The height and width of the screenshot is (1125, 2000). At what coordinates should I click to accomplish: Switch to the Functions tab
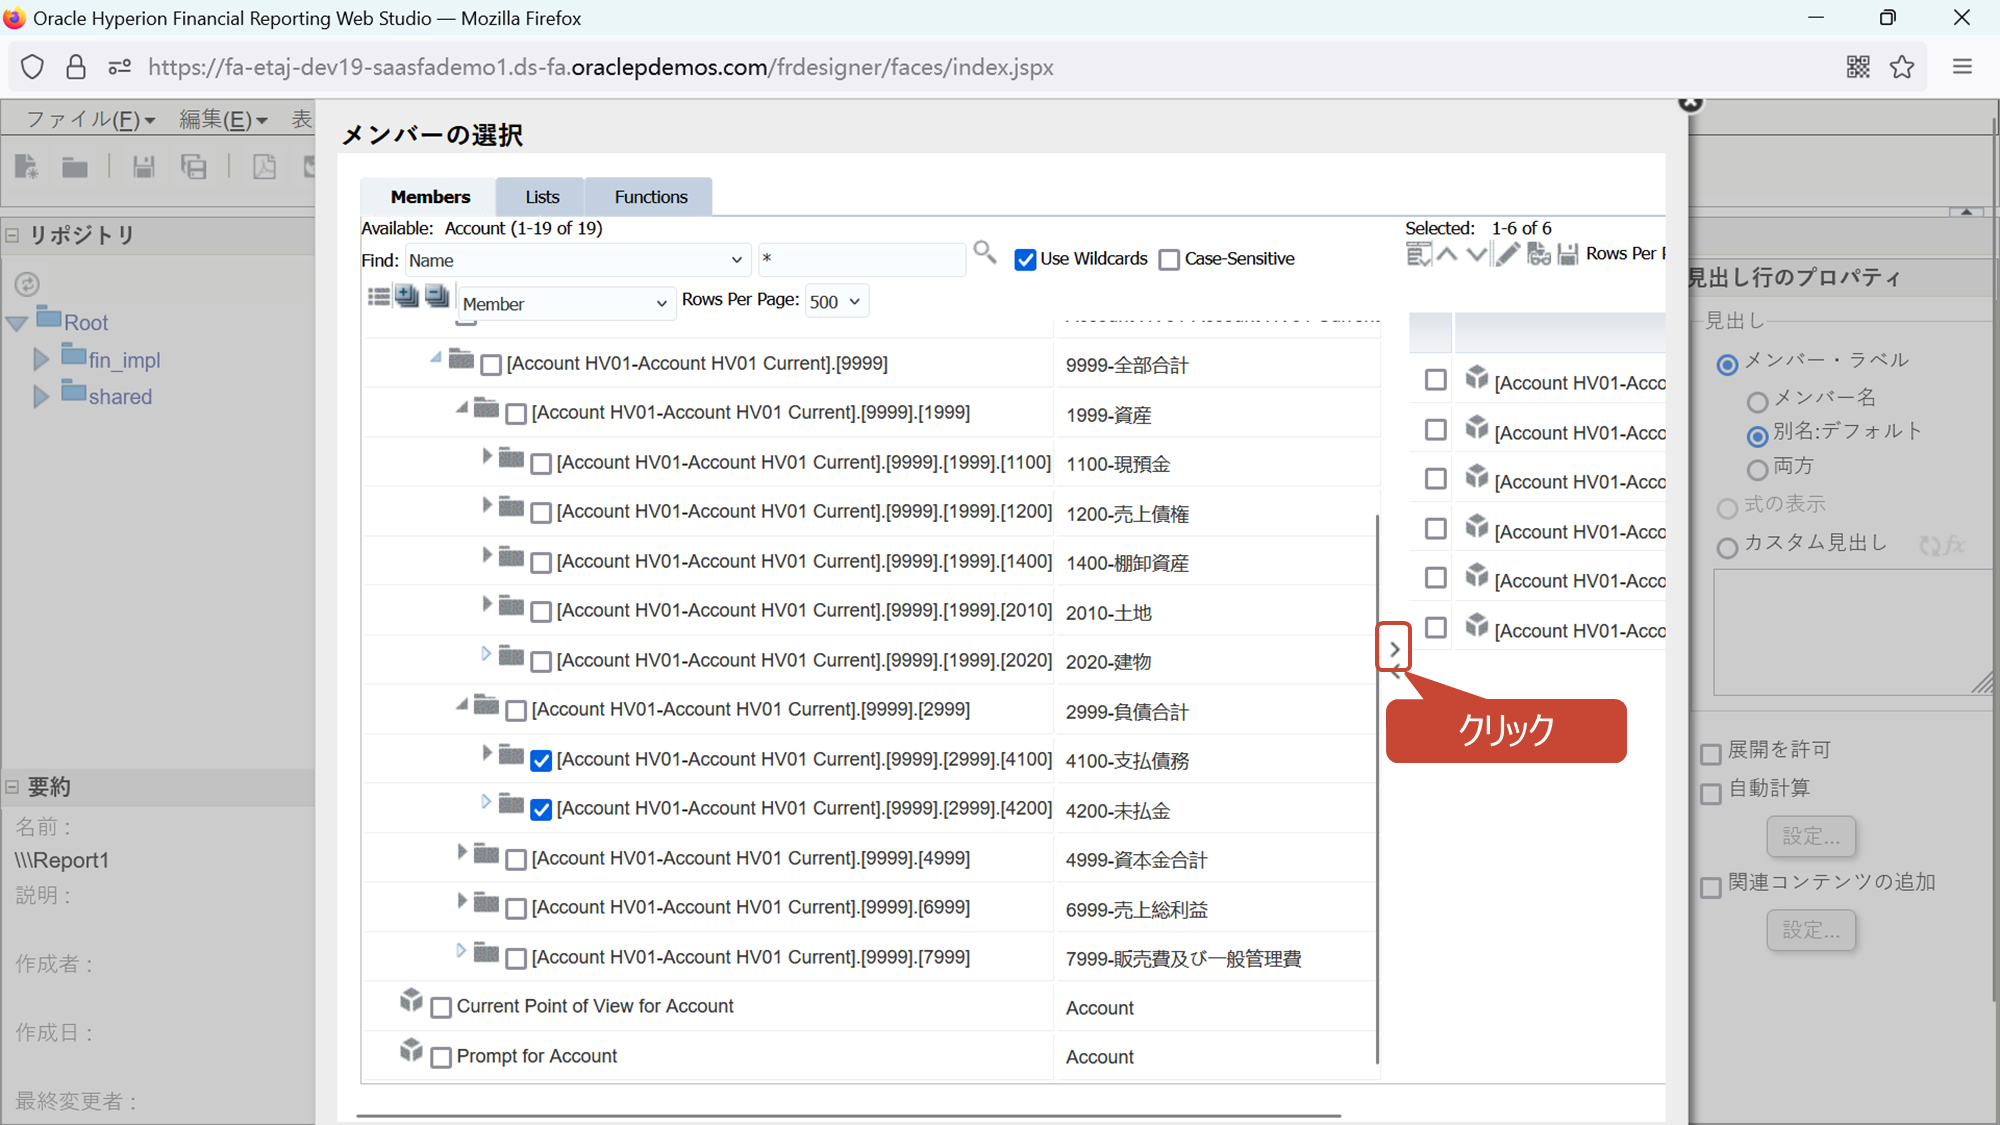(650, 197)
